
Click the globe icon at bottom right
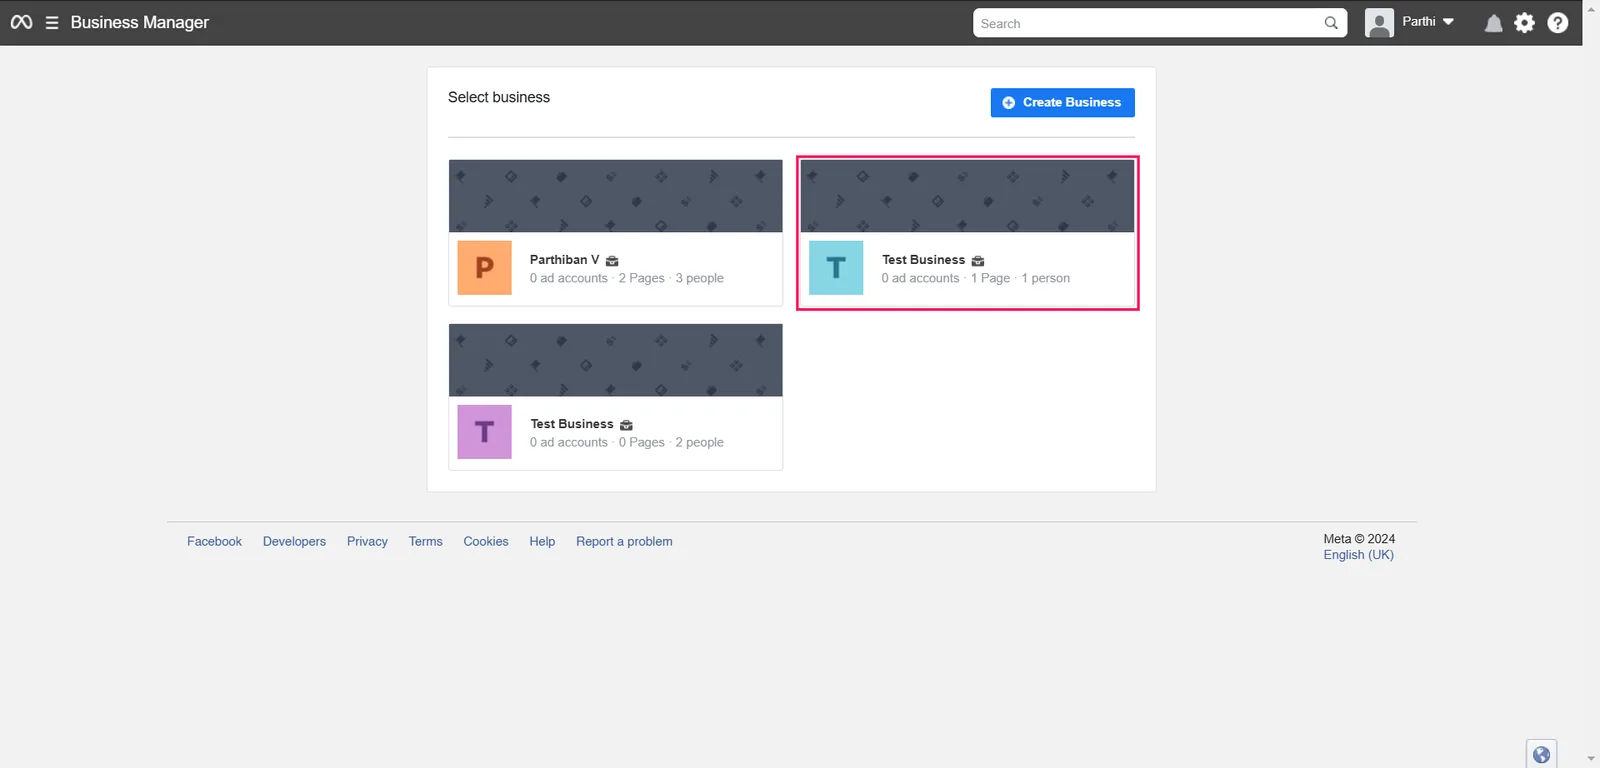coord(1541,755)
